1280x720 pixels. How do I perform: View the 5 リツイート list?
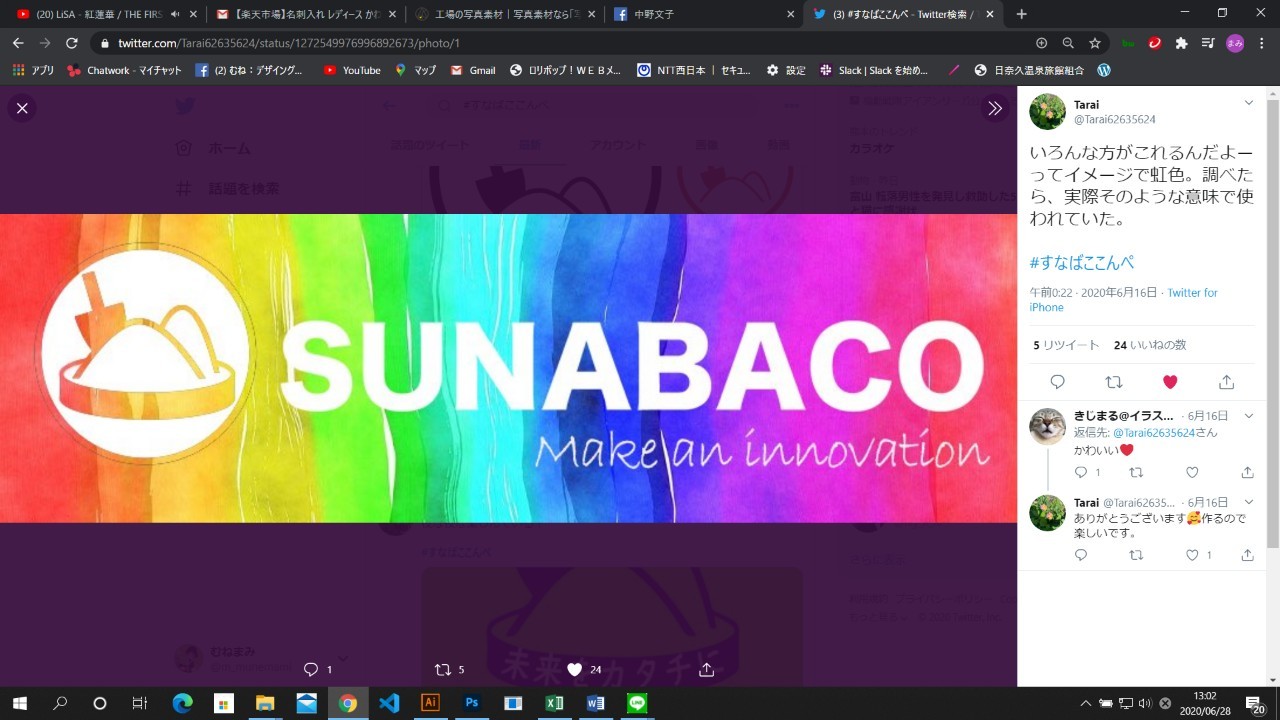(x=1066, y=345)
